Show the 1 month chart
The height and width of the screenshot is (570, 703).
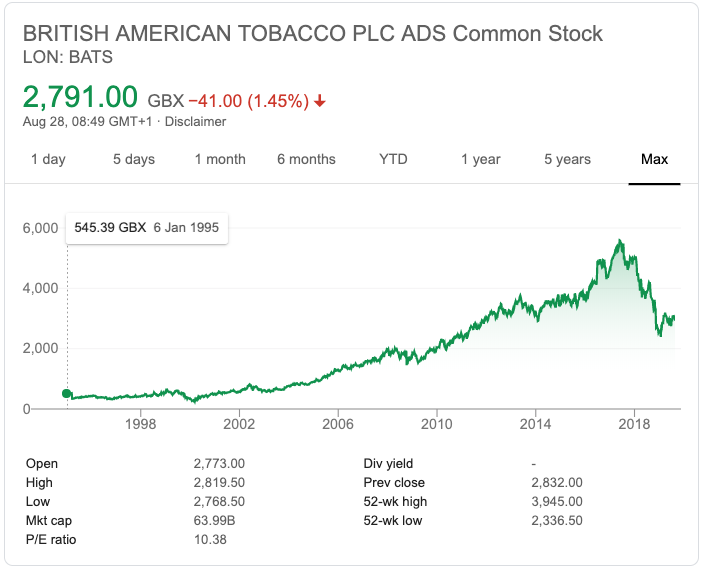tap(220, 159)
